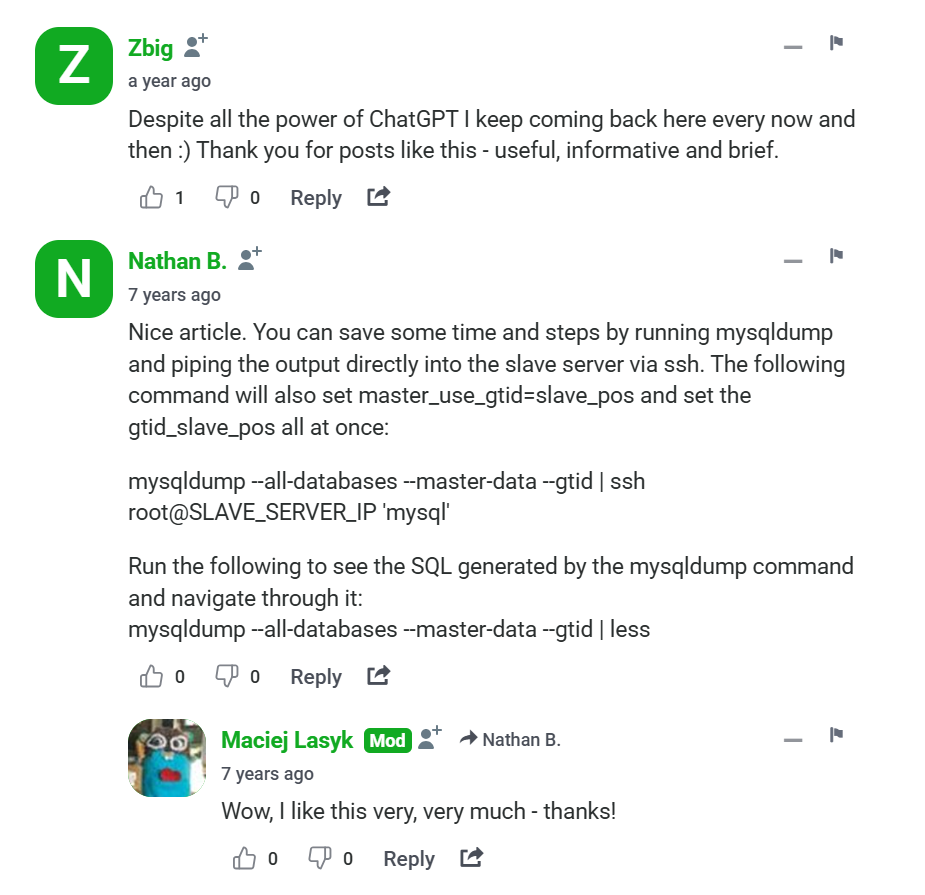Reply to Nathan B.'s comment

[316, 677]
